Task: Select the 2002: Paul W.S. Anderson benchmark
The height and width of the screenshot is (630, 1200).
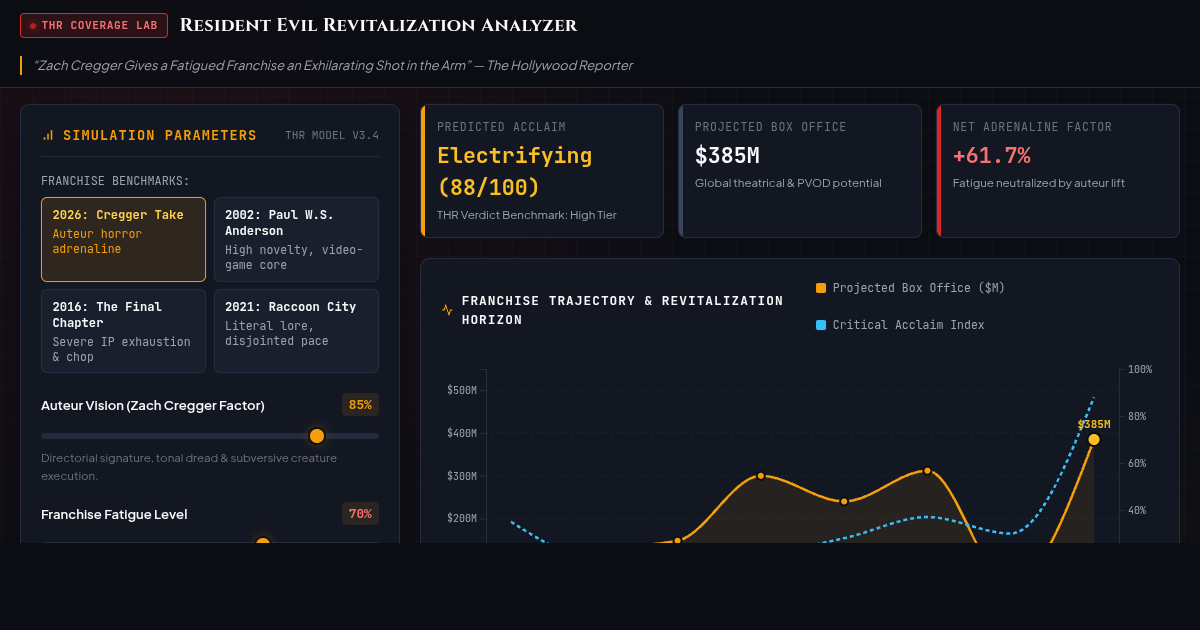Action: pyautogui.click(x=296, y=239)
